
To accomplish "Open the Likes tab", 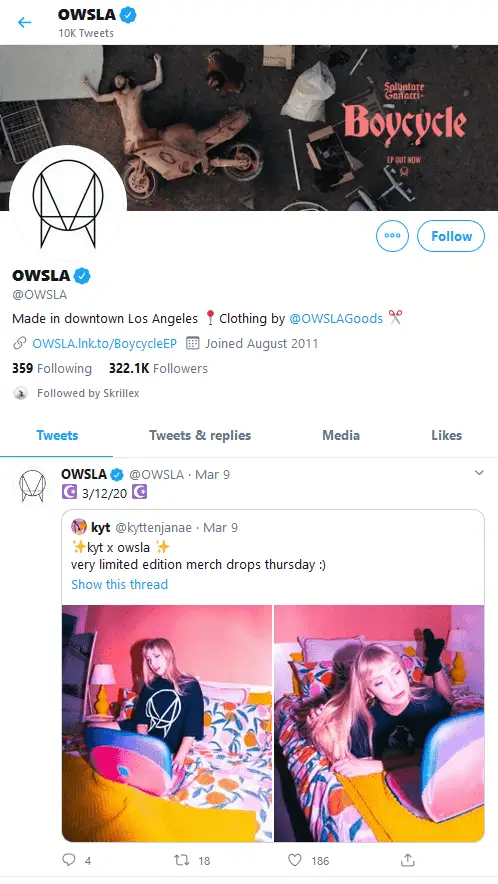I will tap(446, 435).
